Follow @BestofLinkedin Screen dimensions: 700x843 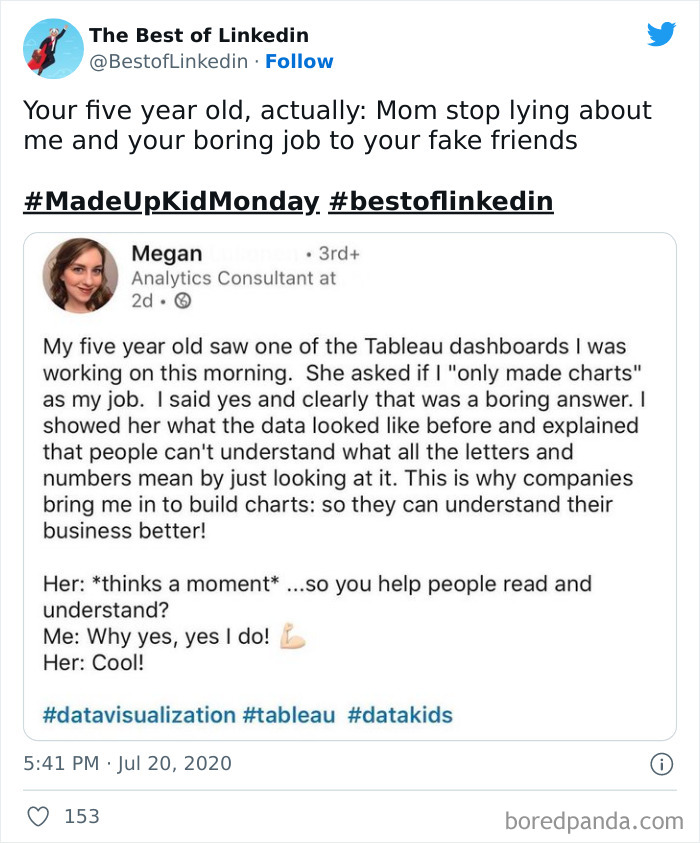click(x=300, y=61)
